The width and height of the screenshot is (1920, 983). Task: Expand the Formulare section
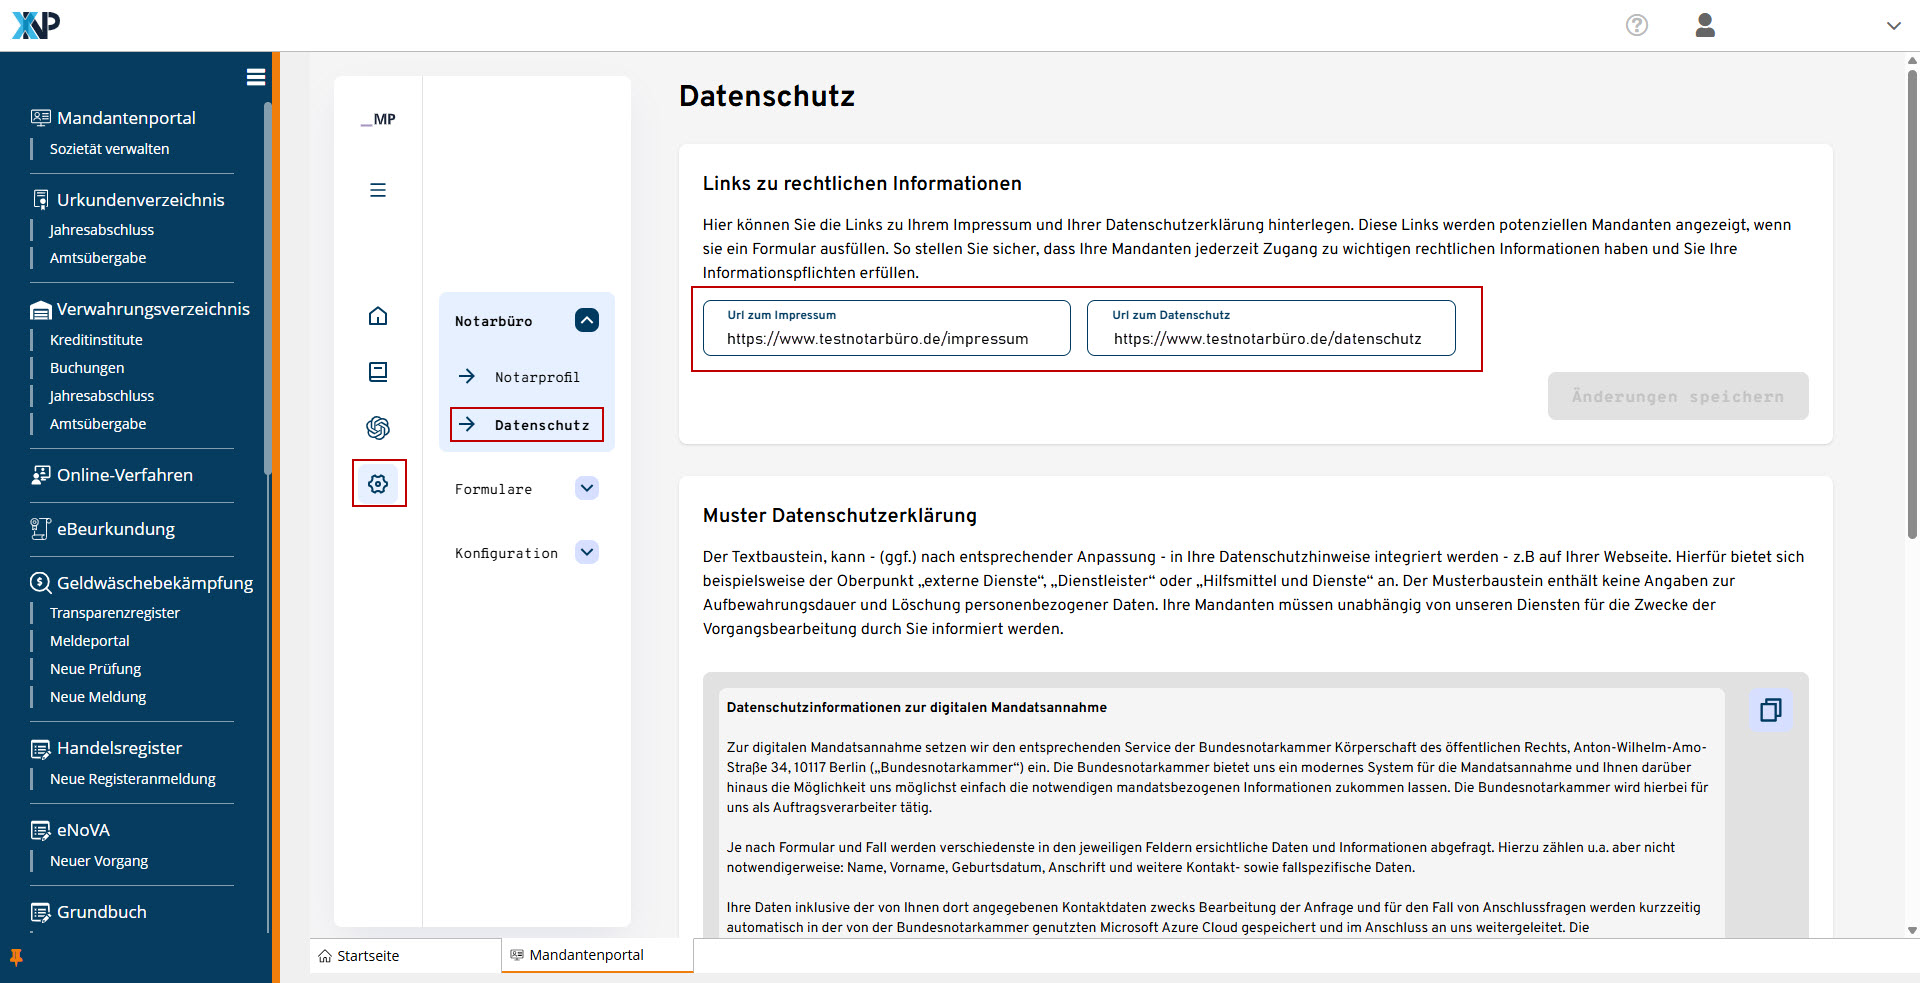pyautogui.click(x=587, y=488)
